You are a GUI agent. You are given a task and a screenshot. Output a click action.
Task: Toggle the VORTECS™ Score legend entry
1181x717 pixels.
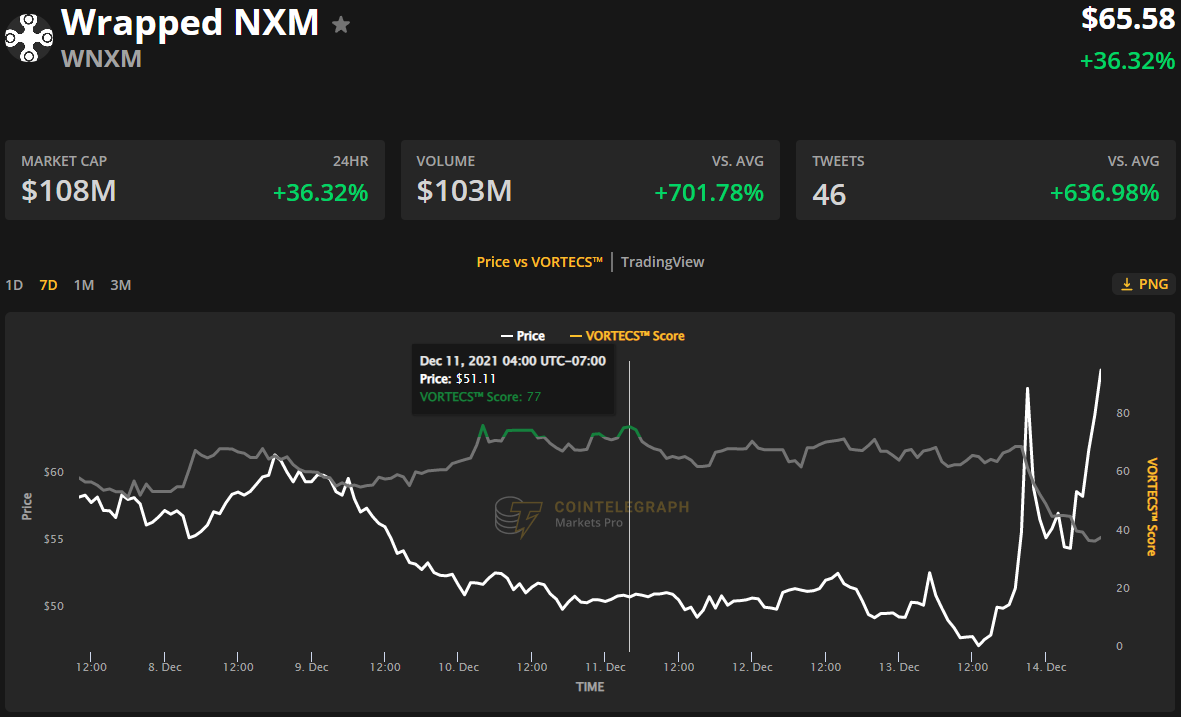pyautogui.click(x=627, y=336)
